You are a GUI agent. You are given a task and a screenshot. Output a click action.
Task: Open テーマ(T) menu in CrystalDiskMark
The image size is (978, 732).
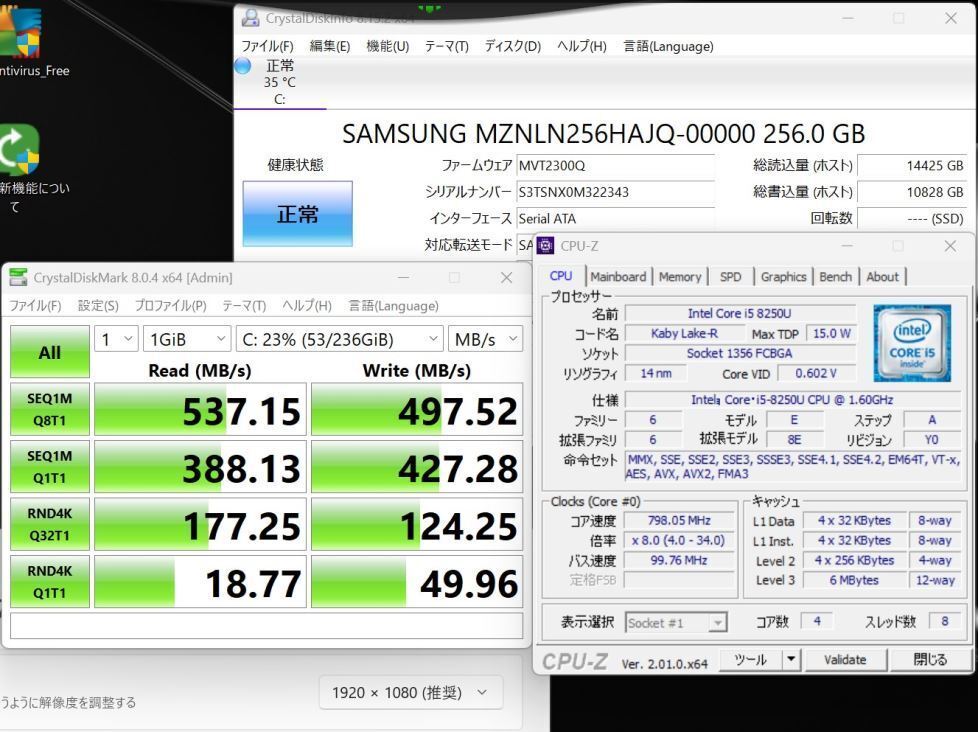(244, 306)
